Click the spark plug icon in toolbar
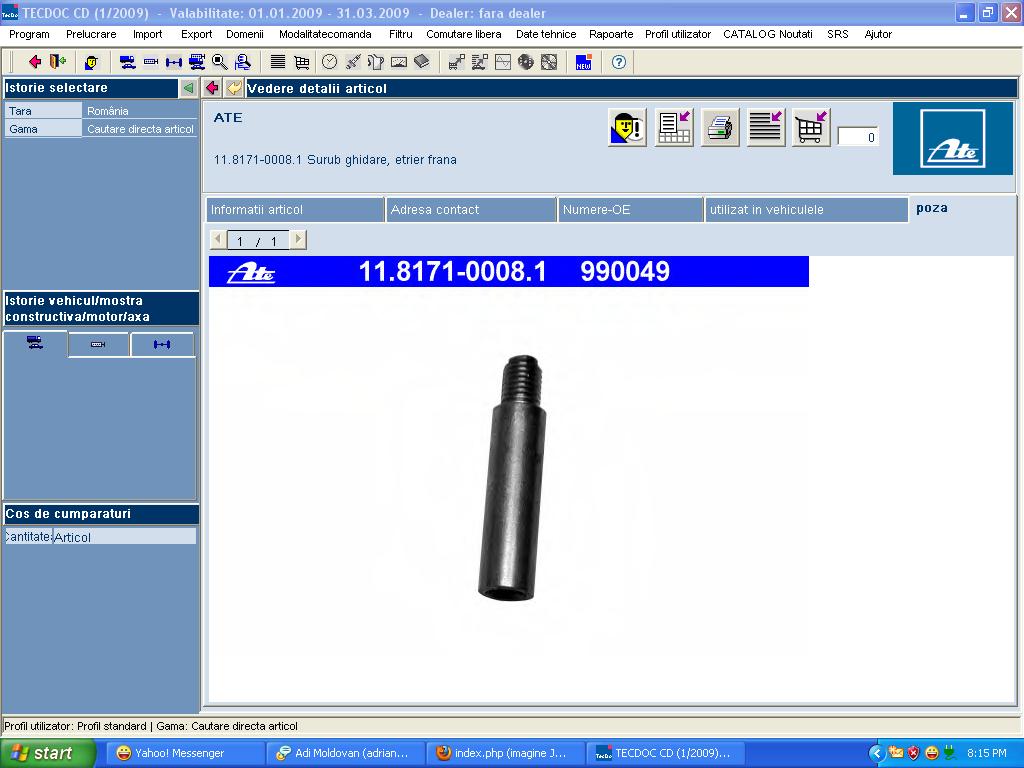This screenshot has width=1024, height=768. [353, 62]
